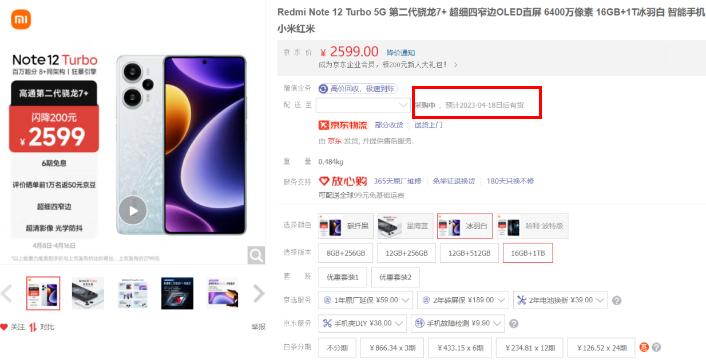The height and width of the screenshot is (360, 706).
Task: Show the previous gallery thumbnails with the left arrow
Action: (7, 293)
